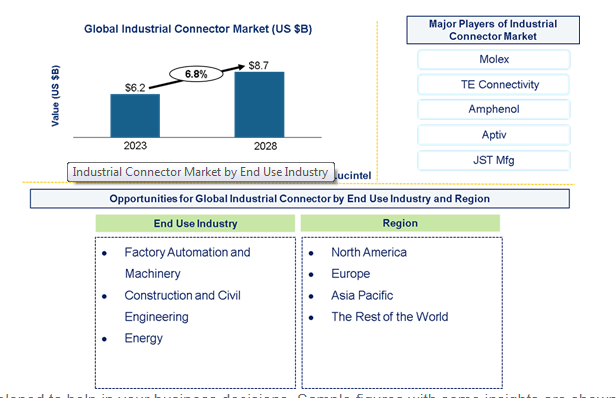Click the Opportunities for Global Industrial Connector banner
Image resolution: width=616 pixels, height=398 pixels.
coord(300,199)
